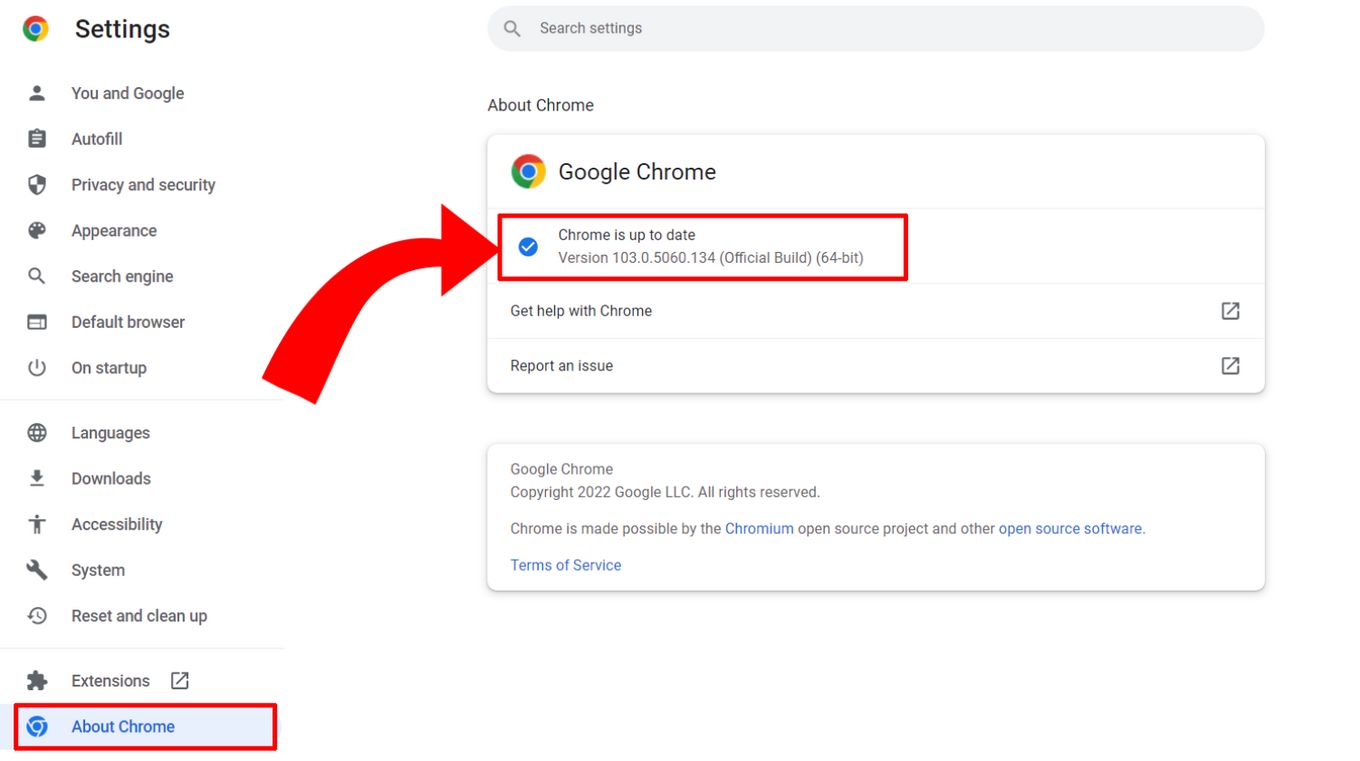Image resolution: width=1360 pixels, height=761 pixels.
Task: Open Extensions via its external link icon
Action: pos(179,679)
